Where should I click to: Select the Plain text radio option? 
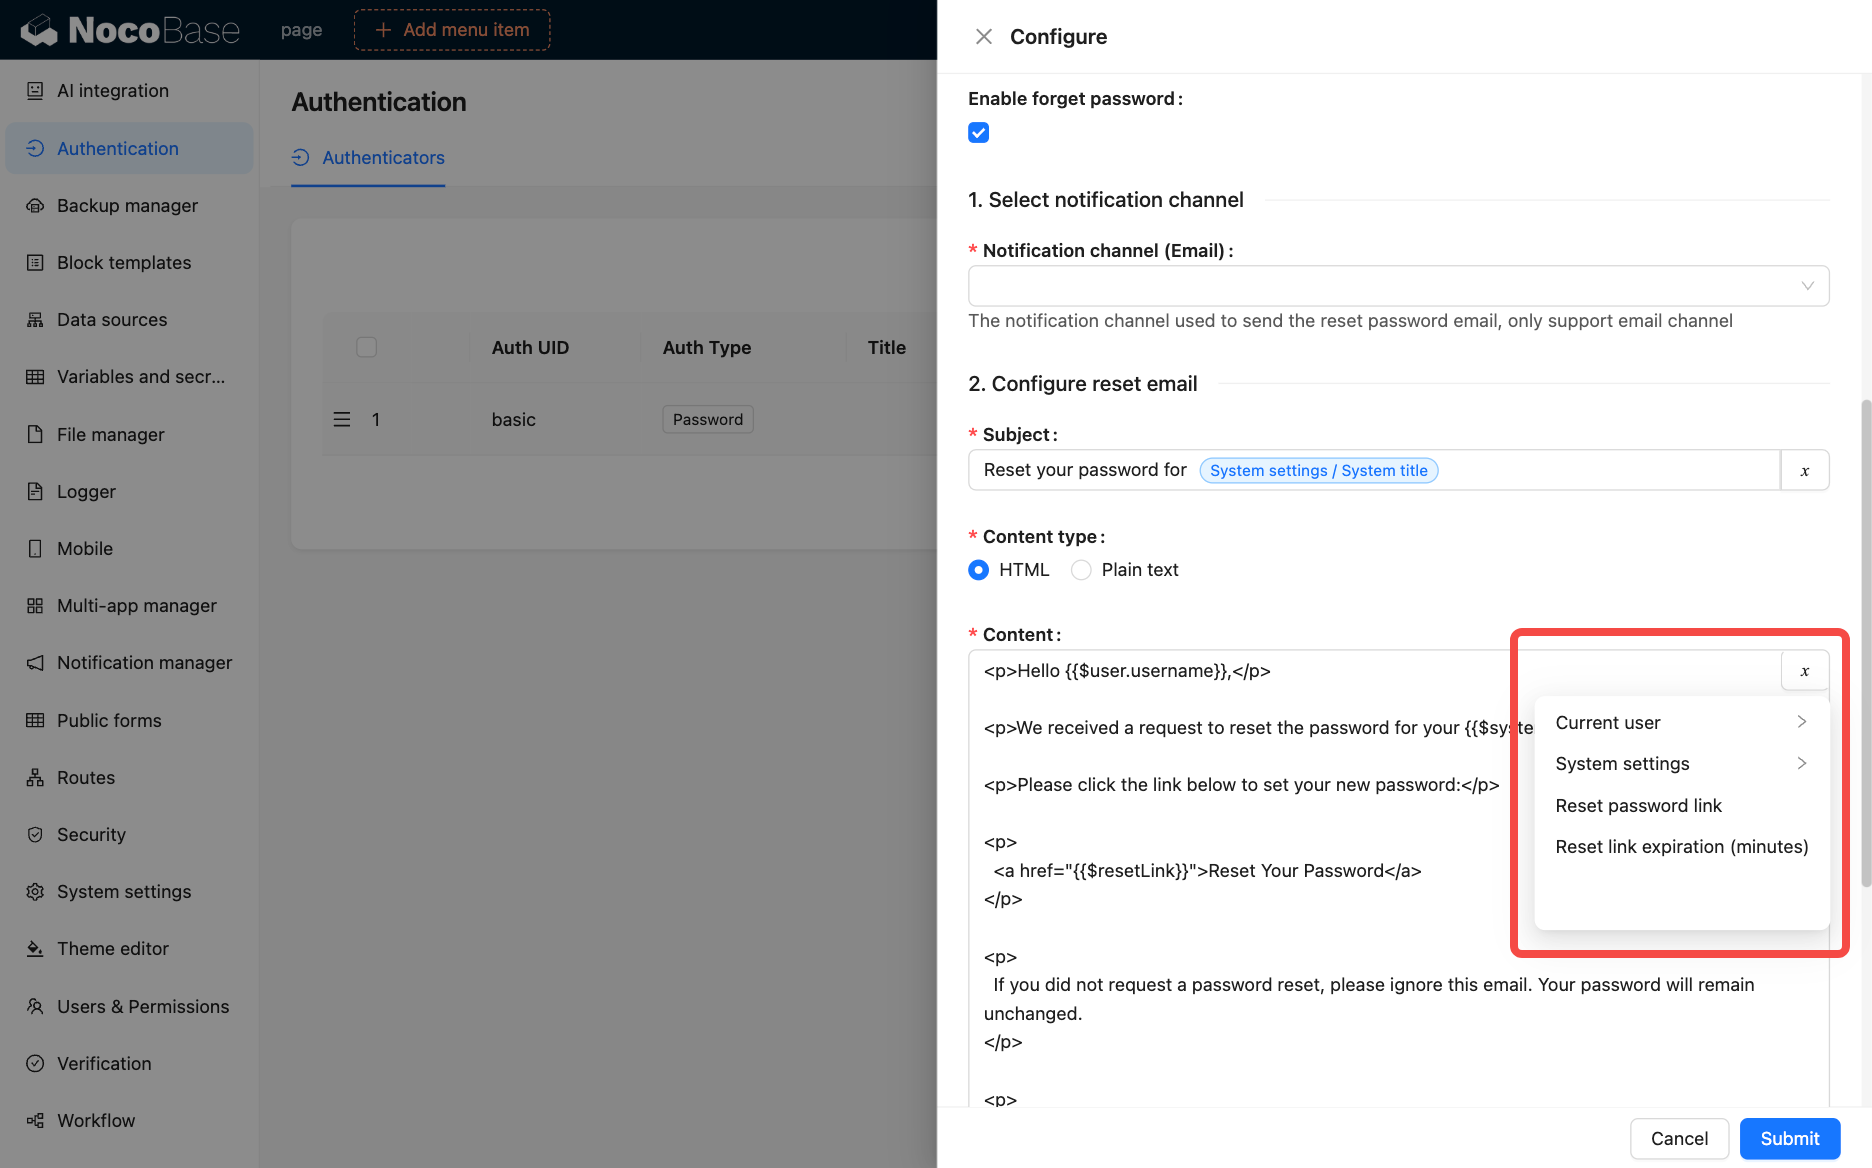click(1081, 570)
